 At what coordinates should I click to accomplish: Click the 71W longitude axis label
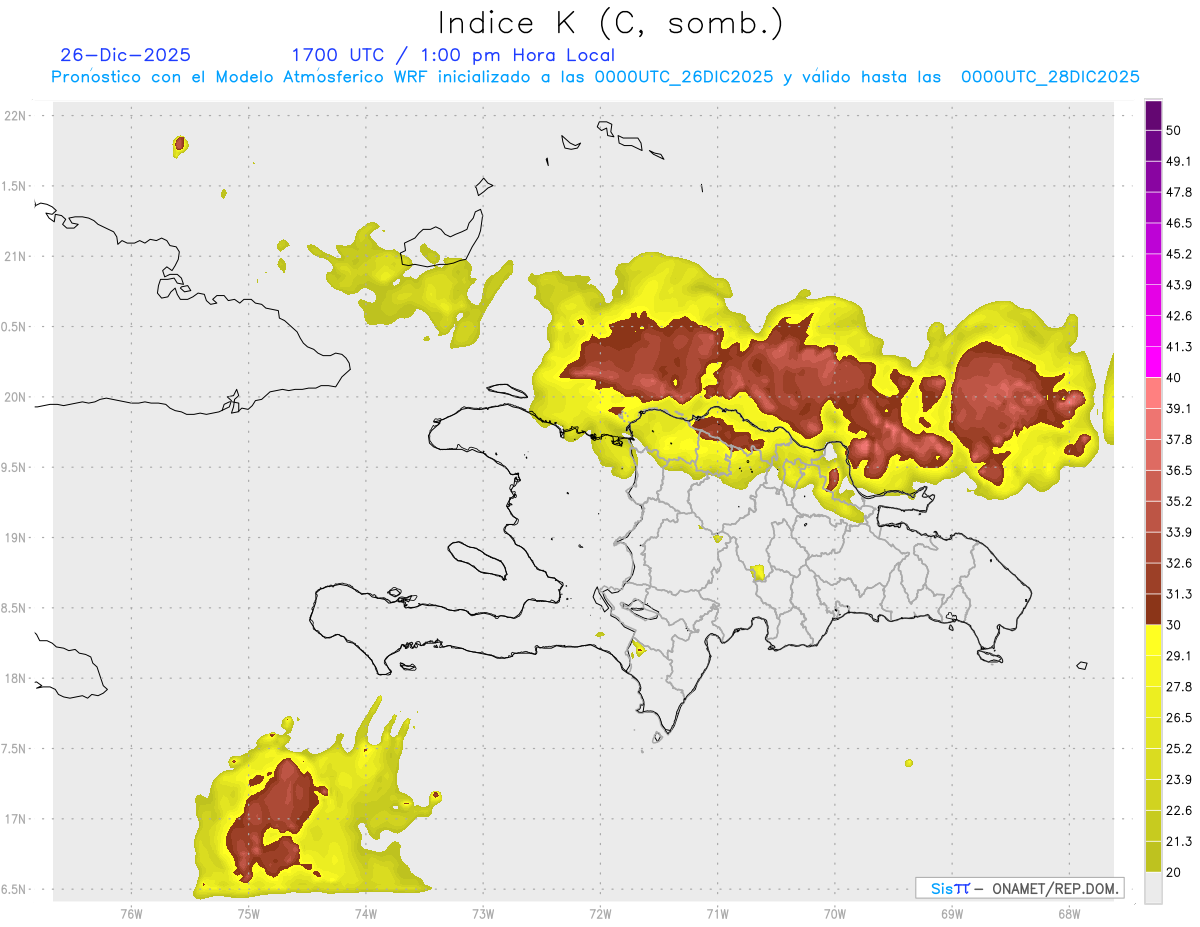coord(717,913)
